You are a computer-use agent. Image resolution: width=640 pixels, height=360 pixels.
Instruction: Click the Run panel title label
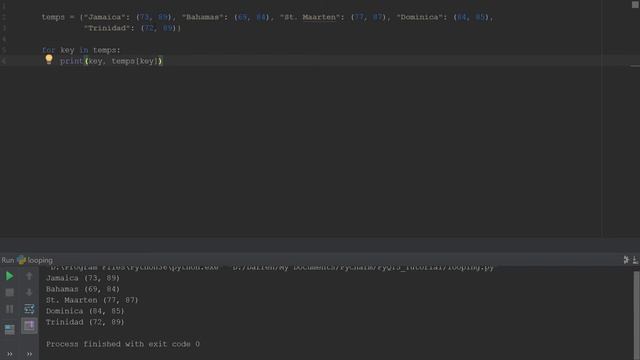7,260
